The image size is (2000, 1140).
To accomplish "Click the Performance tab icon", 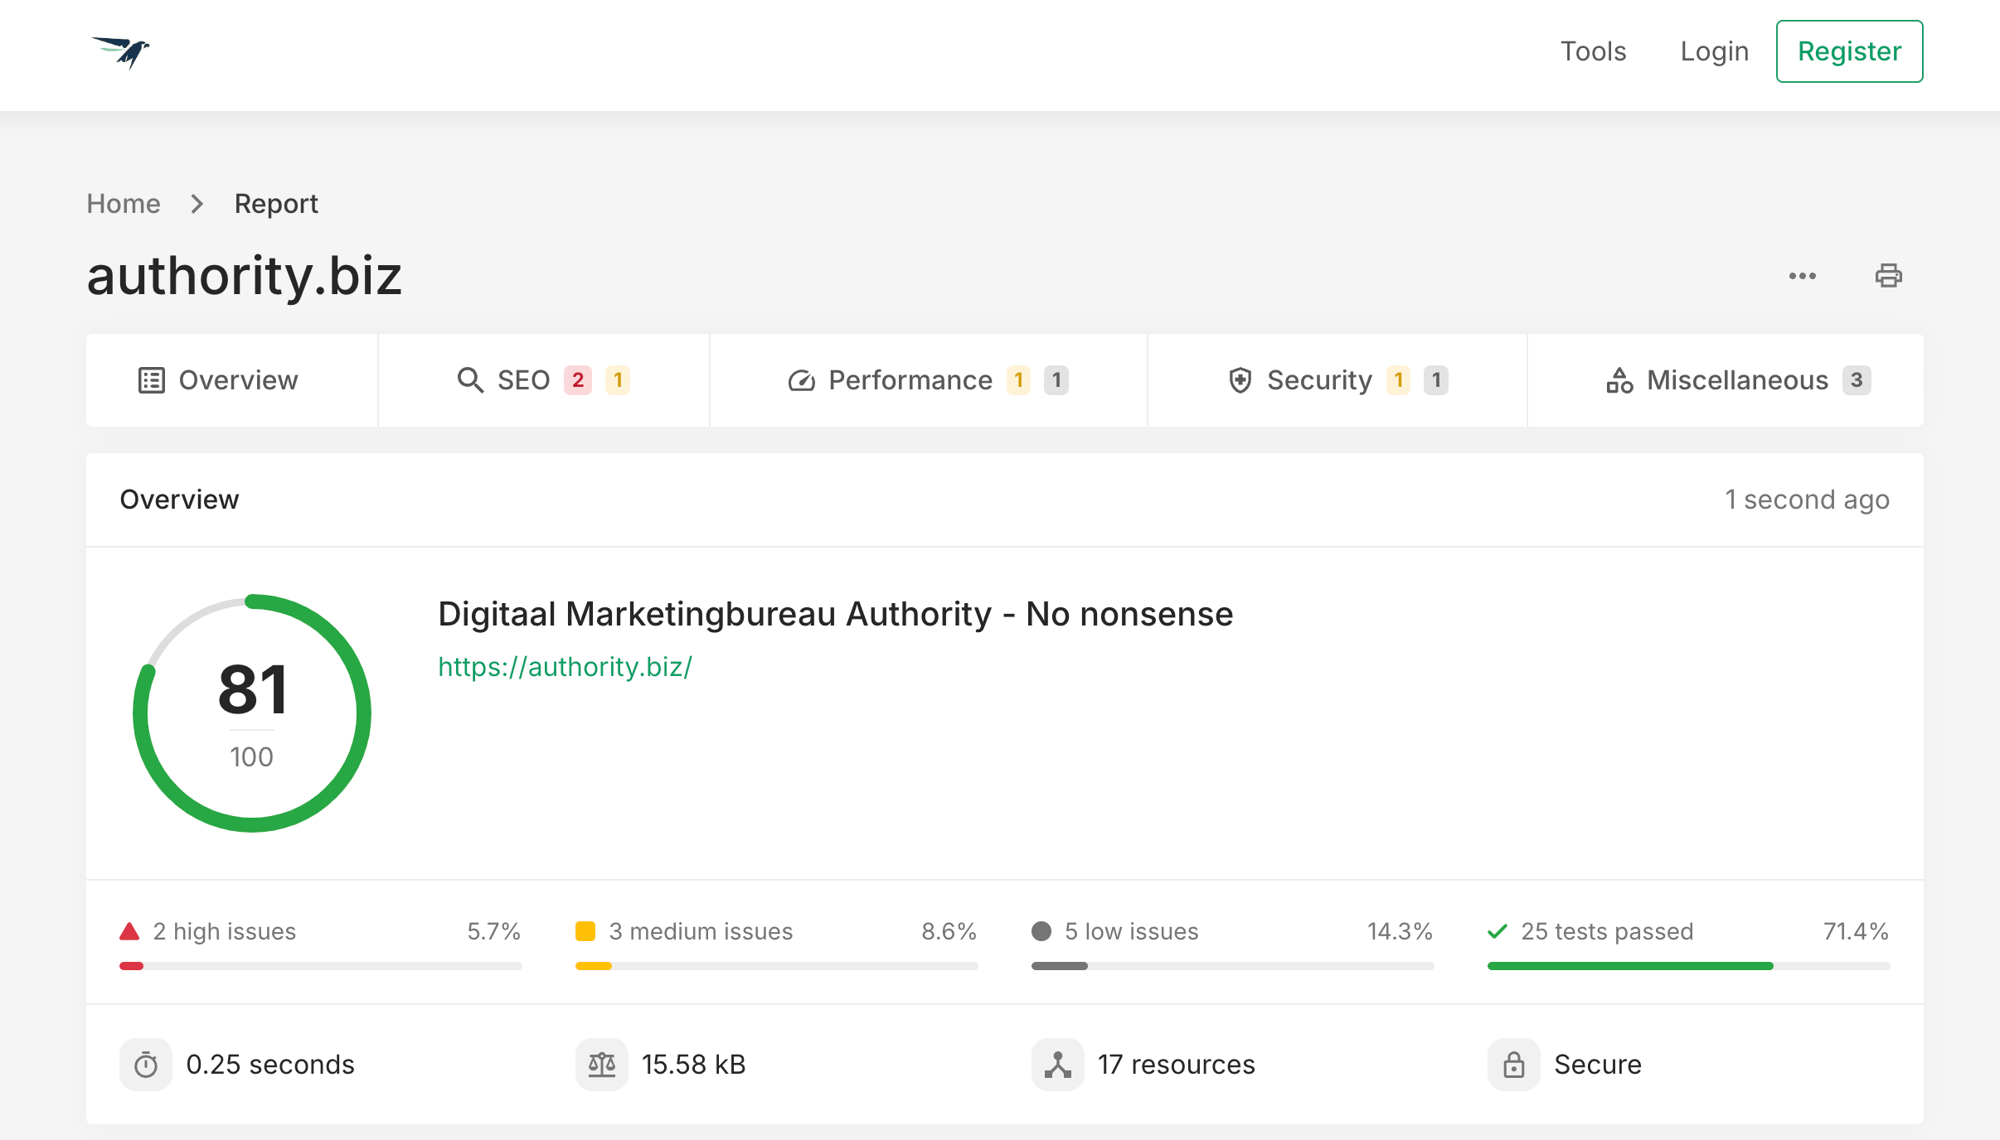I will coord(799,380).
